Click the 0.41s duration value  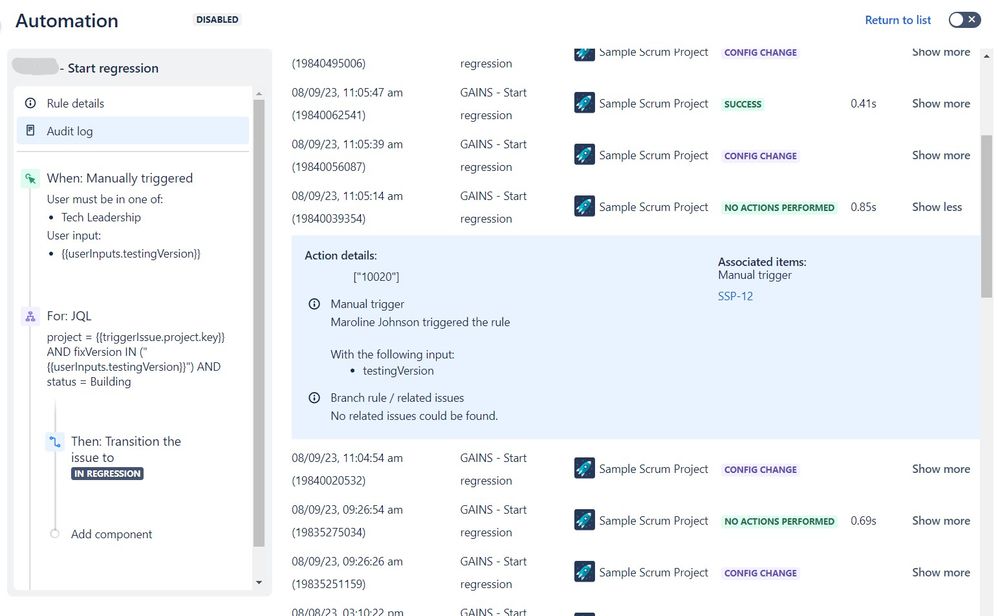pos(863,103)
